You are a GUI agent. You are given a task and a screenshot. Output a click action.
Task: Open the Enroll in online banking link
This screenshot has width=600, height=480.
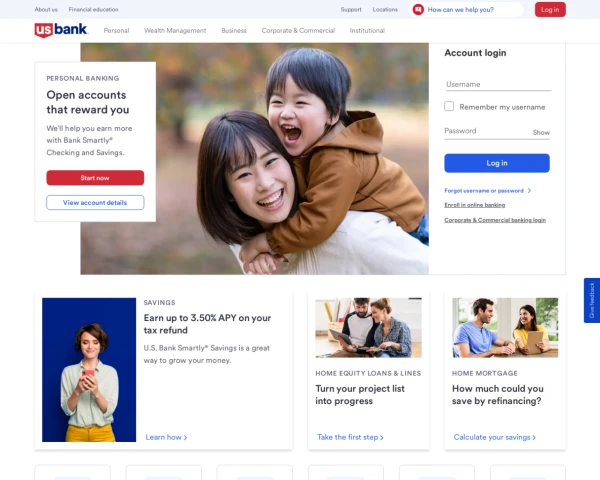474,205
